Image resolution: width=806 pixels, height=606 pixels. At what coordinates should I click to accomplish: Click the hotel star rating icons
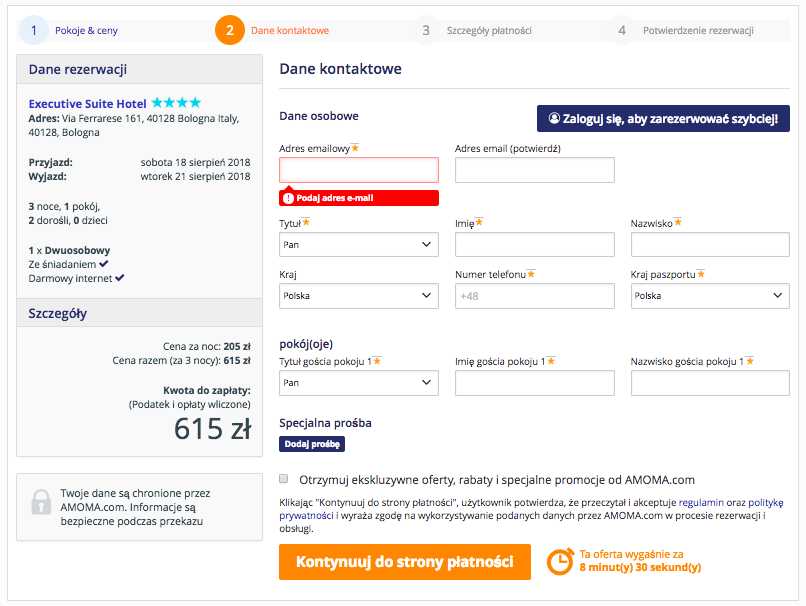[x=176, y=103]
